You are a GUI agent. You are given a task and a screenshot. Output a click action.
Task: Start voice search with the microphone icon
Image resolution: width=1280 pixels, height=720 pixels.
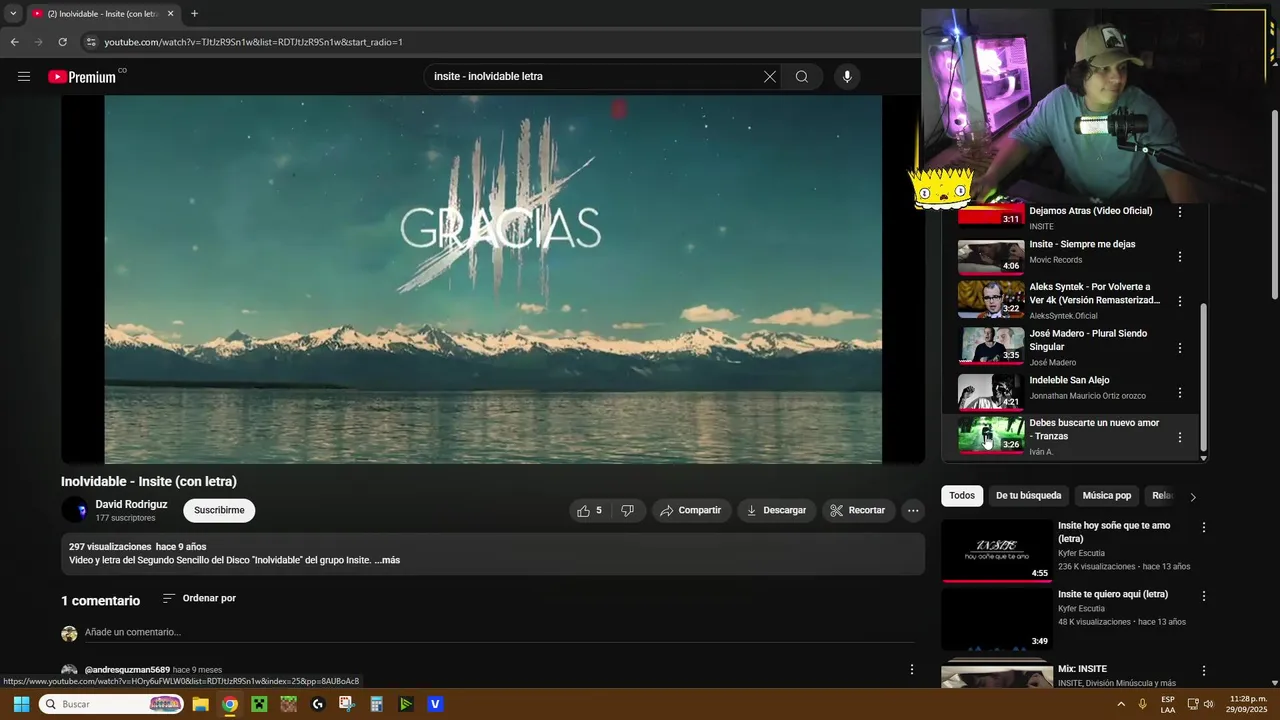click(847, 76)
